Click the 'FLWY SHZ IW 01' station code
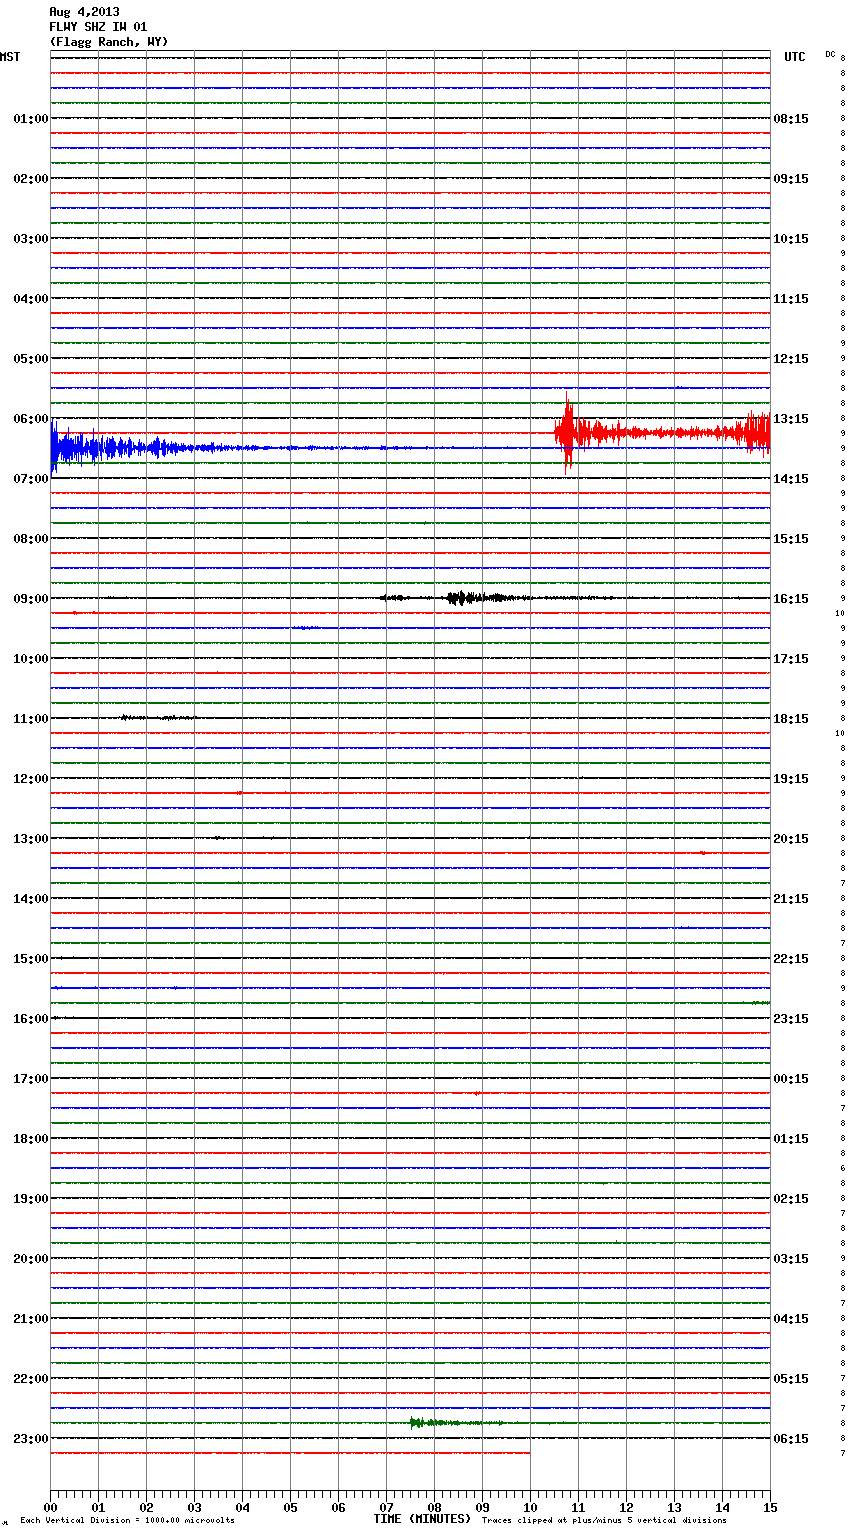 point(98,27)
